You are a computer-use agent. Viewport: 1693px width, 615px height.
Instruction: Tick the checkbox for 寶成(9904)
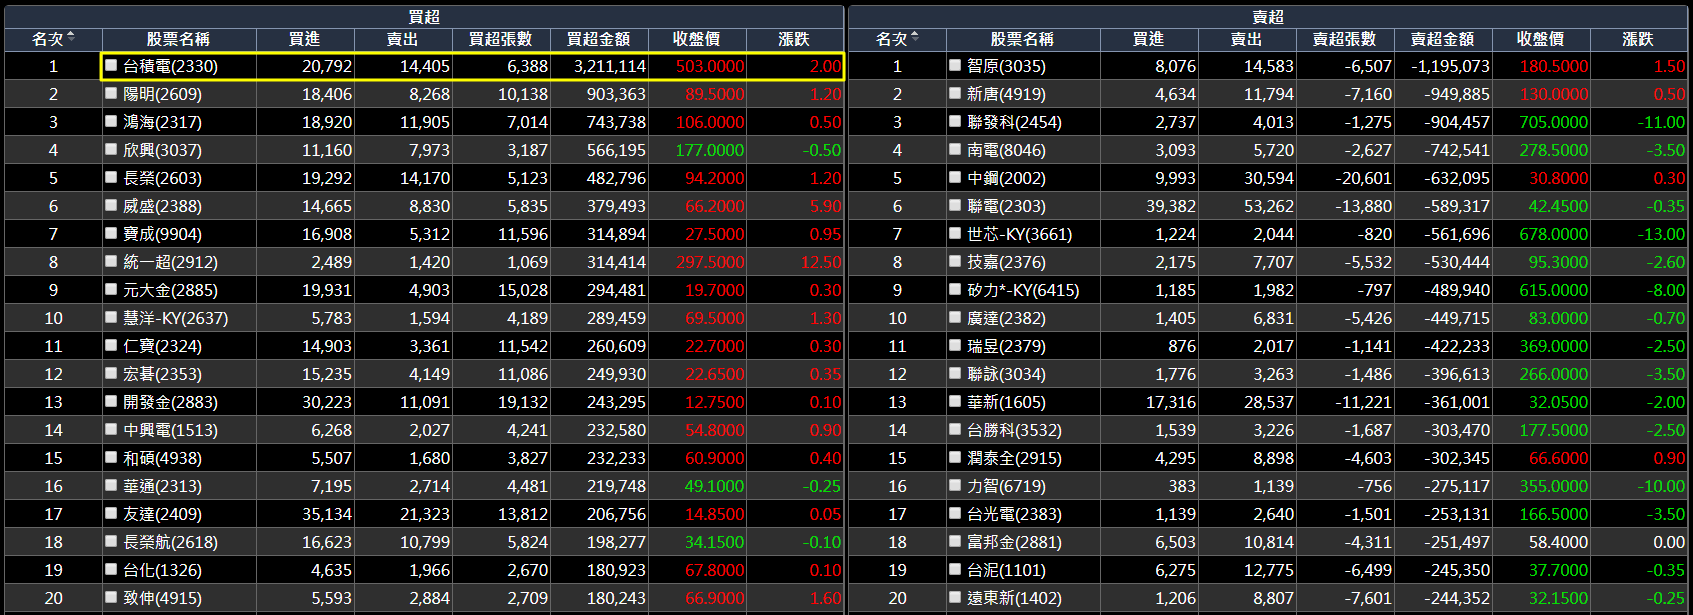(111, 233)
